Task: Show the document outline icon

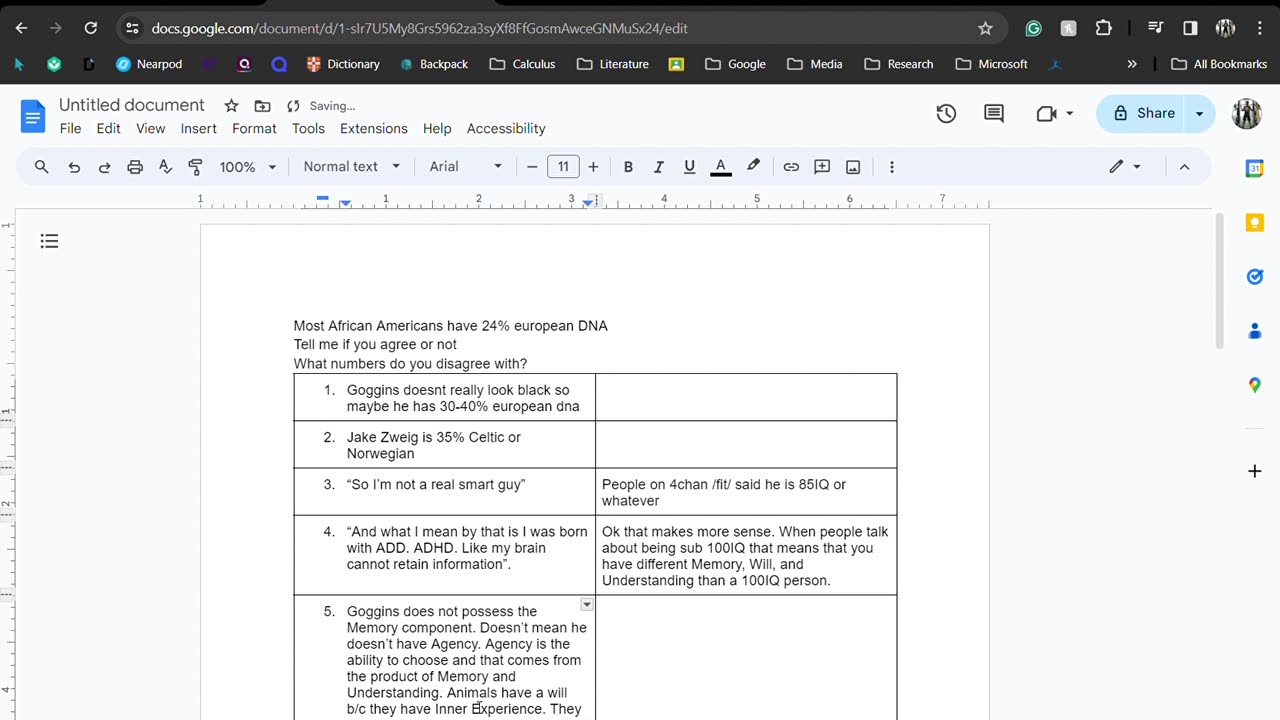Action: coord(49,241)
